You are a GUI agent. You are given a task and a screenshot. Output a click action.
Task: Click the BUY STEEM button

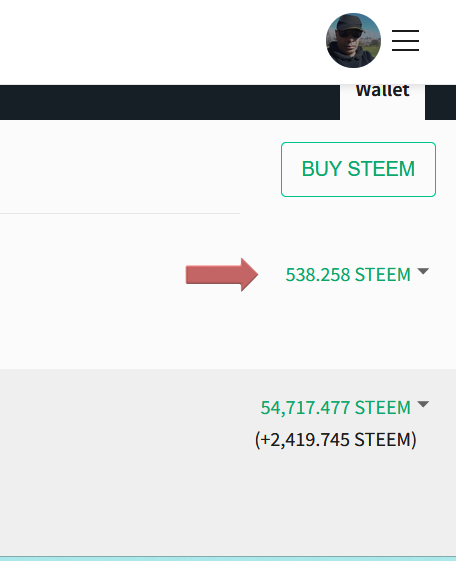pyautogui.click(x=358, y=169)
